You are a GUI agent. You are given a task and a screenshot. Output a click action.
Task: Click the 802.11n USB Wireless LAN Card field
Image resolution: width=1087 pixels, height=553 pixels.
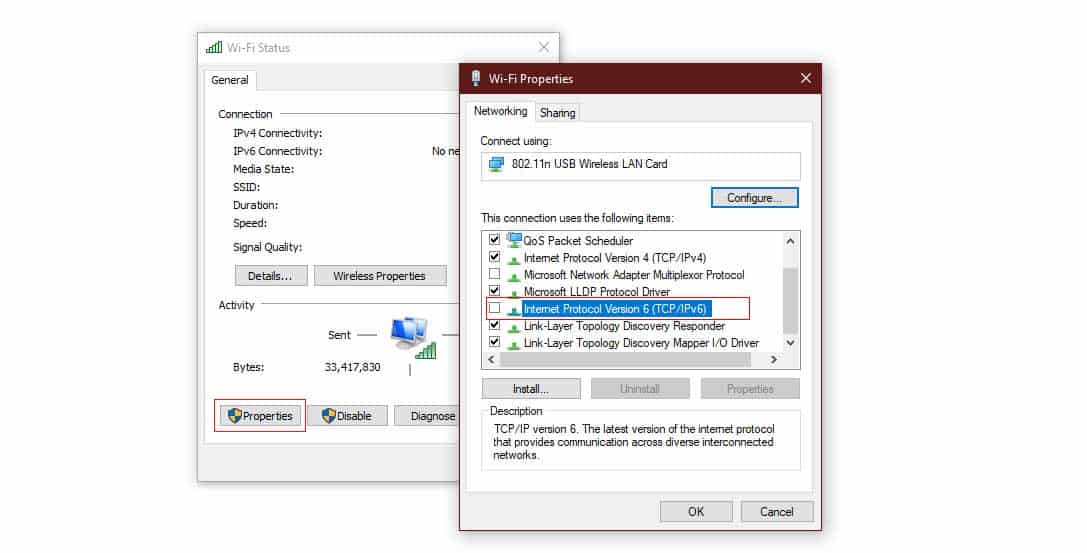[x=641, y=166]
